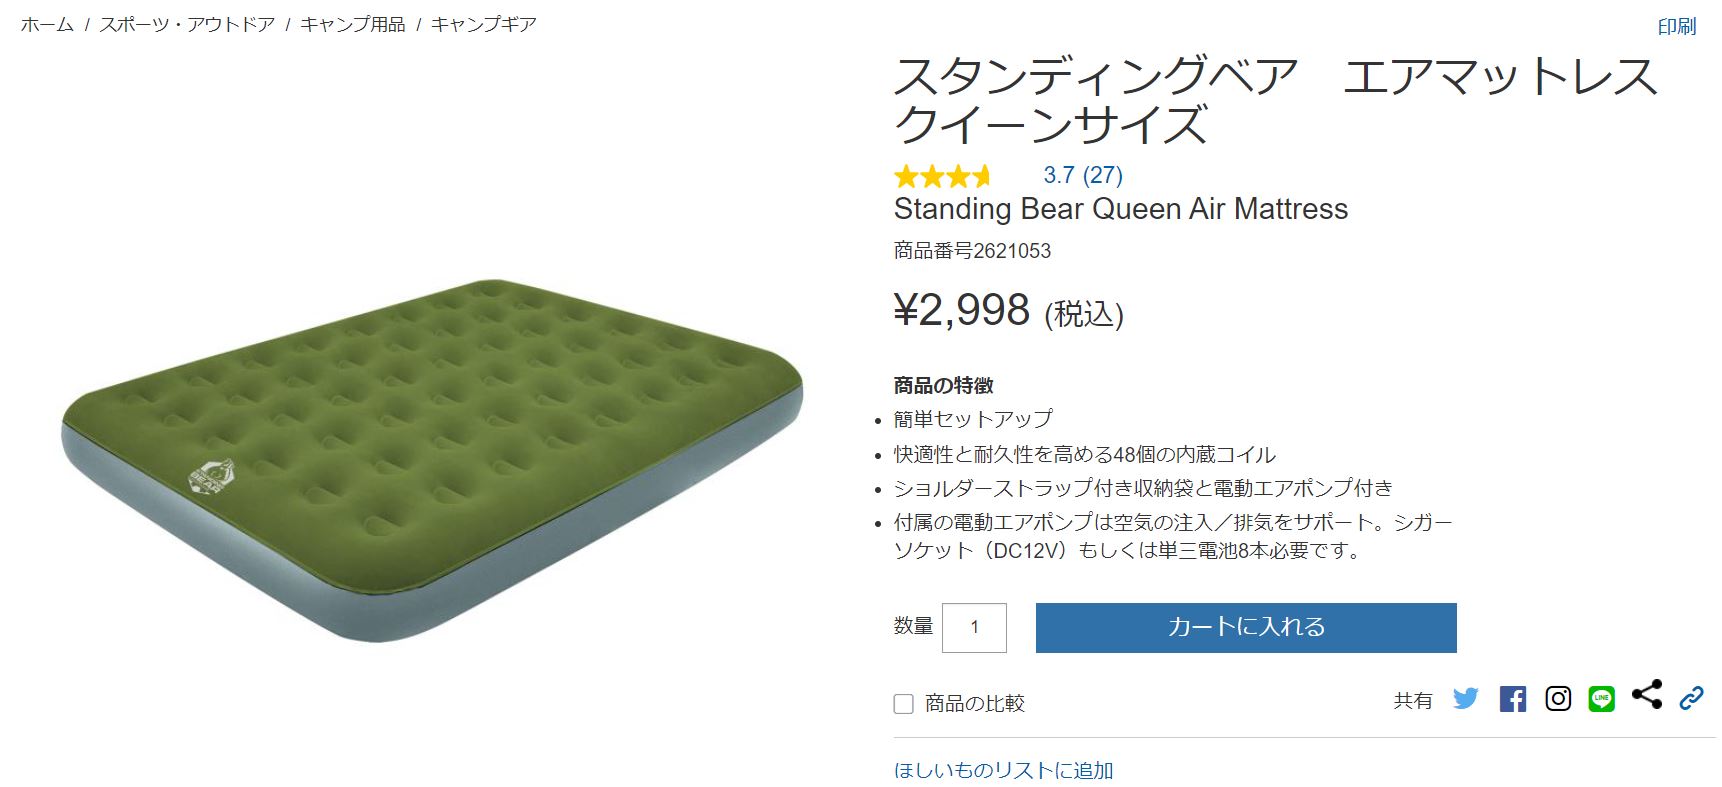Share this product via LINE
Image resolution: width=1722 pixels, height=787 pixels.
[1602, 700]
